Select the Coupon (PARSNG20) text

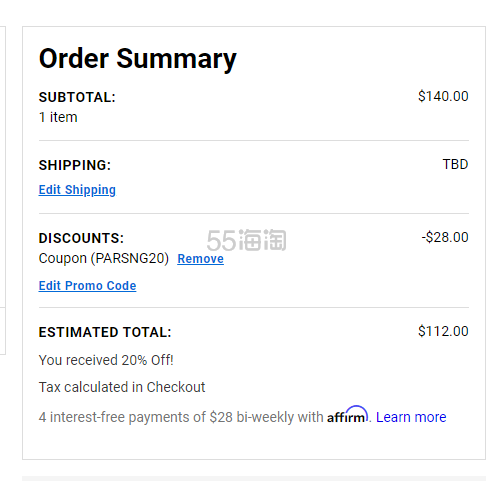tap(104, 258)
